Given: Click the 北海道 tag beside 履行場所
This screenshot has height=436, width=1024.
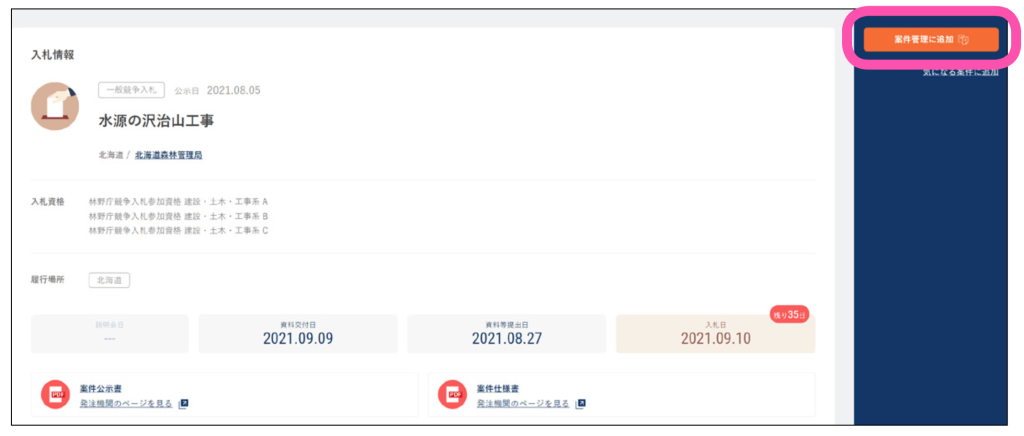Looking at the screenshot, I should point(109,280).
